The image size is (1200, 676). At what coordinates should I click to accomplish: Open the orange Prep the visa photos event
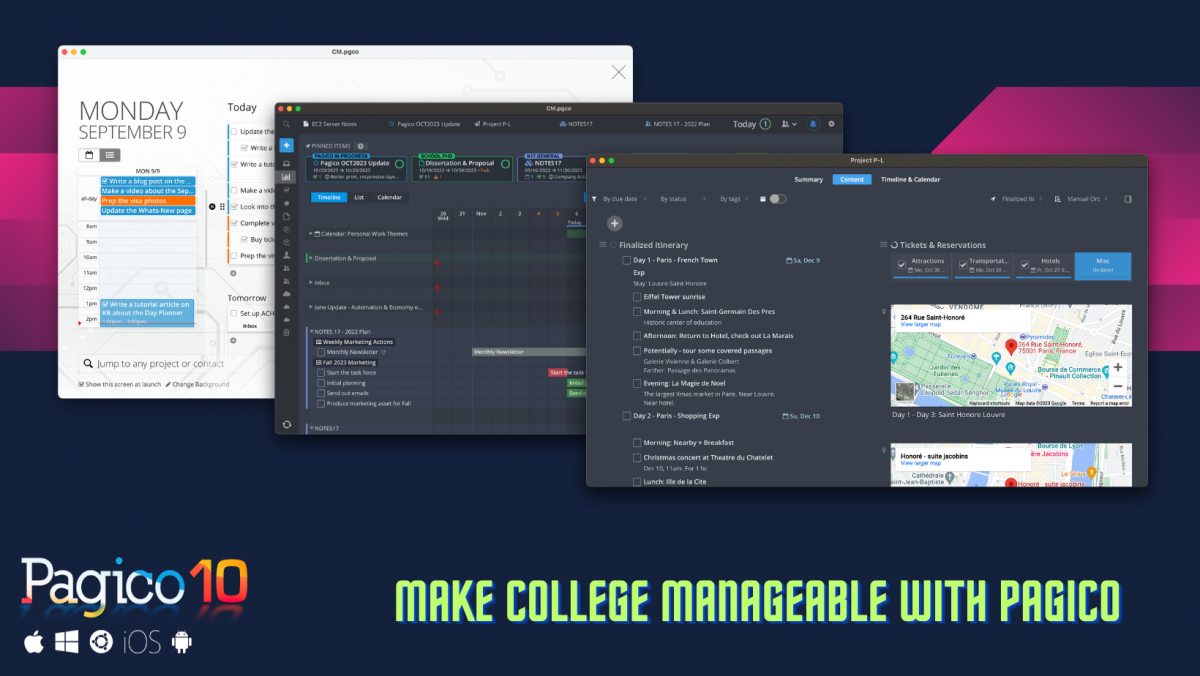147,201
